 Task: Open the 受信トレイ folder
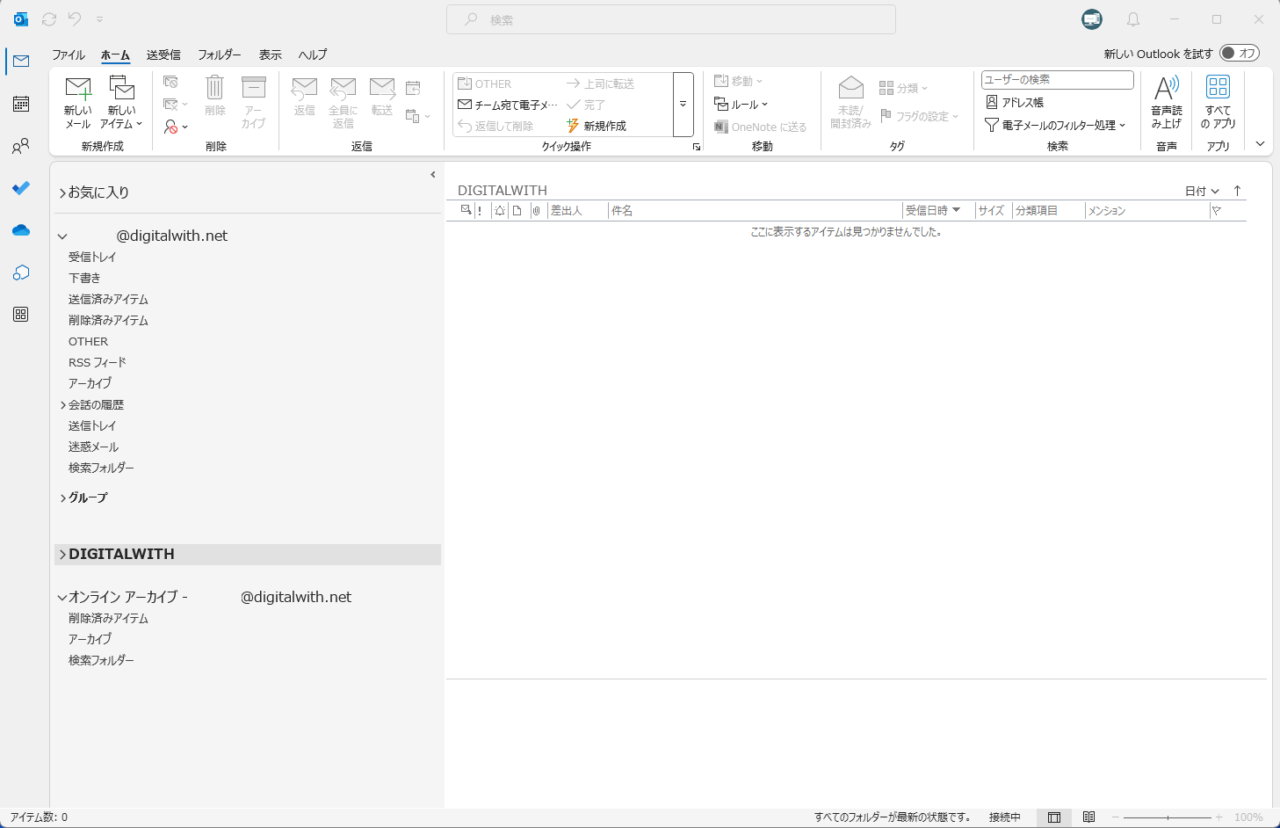click(92, 256)
